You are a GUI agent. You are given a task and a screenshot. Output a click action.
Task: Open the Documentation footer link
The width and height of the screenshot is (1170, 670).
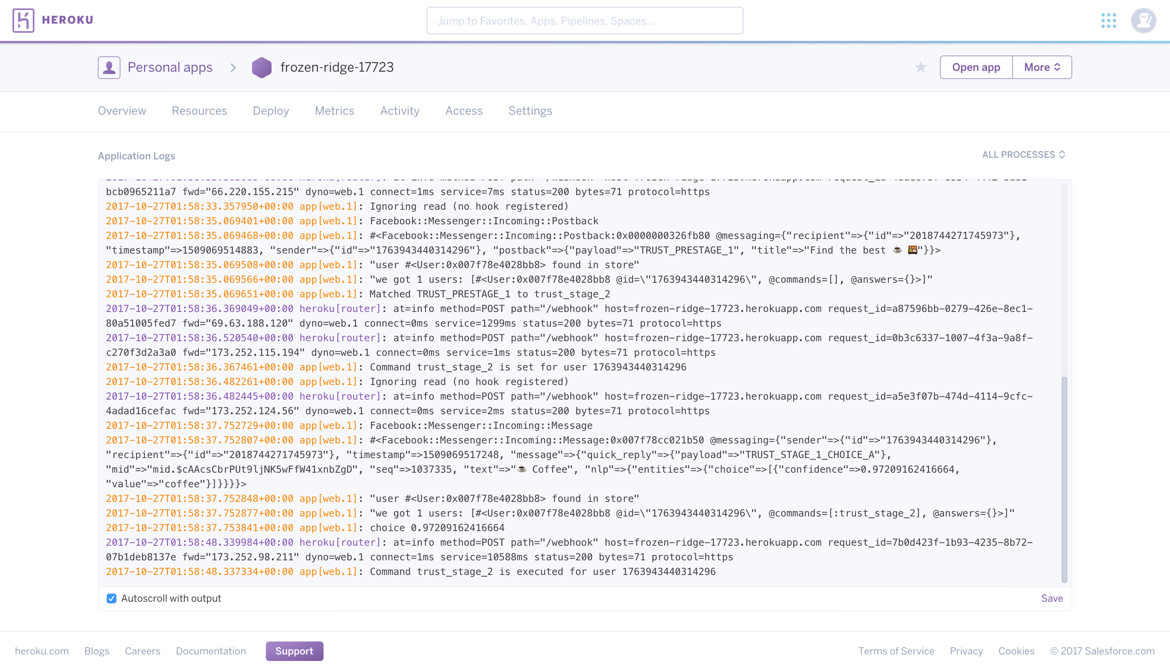(x=211, y=651)
